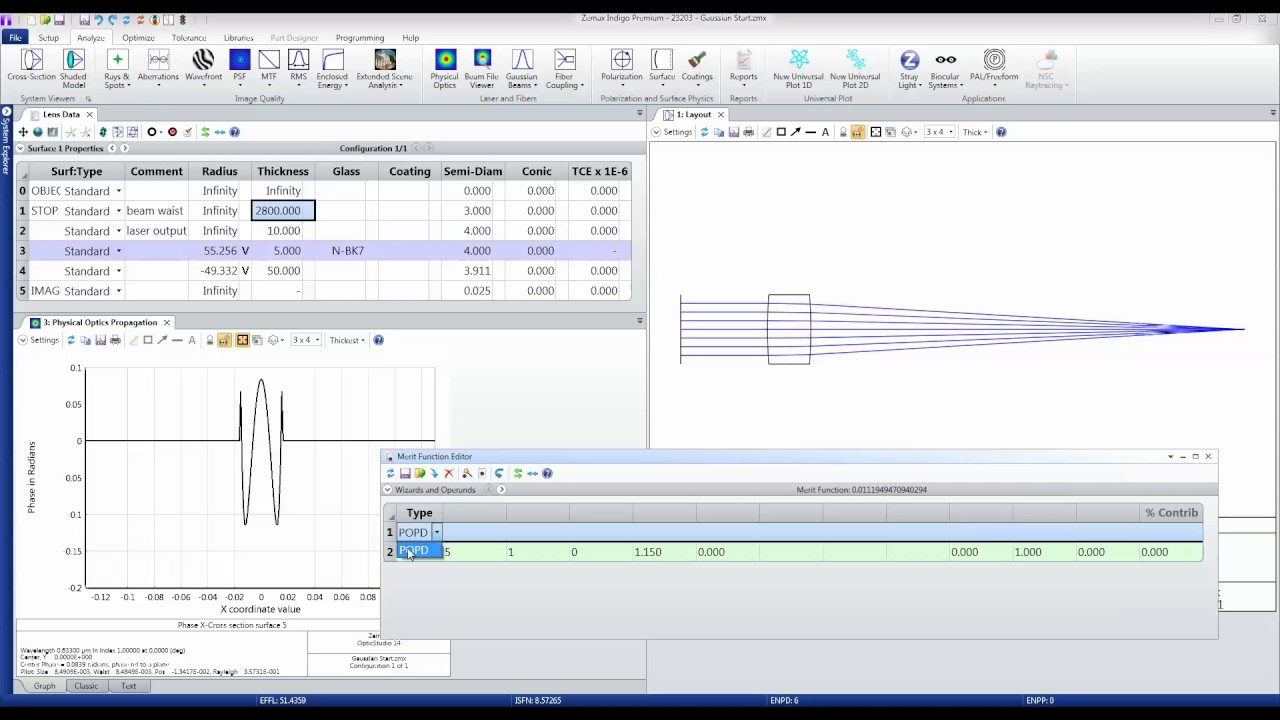Select text annotation tool in Layout toolbar
Screen dimensions: 1280x720
825,132
